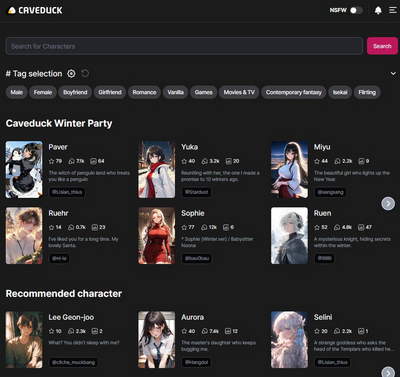Image resolution: width=400 pixels, height=377 pixels.
Task: Toggle the Games tag filter
Action: tap(203, 92)
